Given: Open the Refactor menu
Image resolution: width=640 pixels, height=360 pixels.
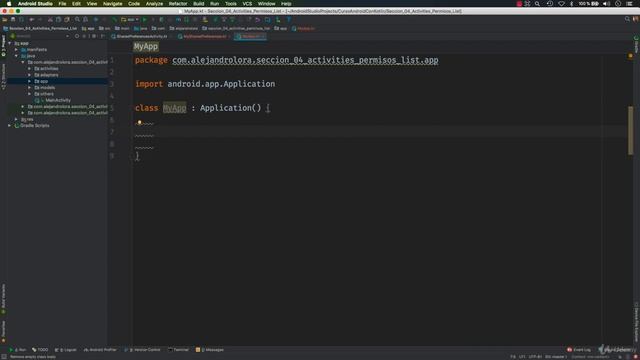Looking at the screenshot, I should tap(178, 4).
